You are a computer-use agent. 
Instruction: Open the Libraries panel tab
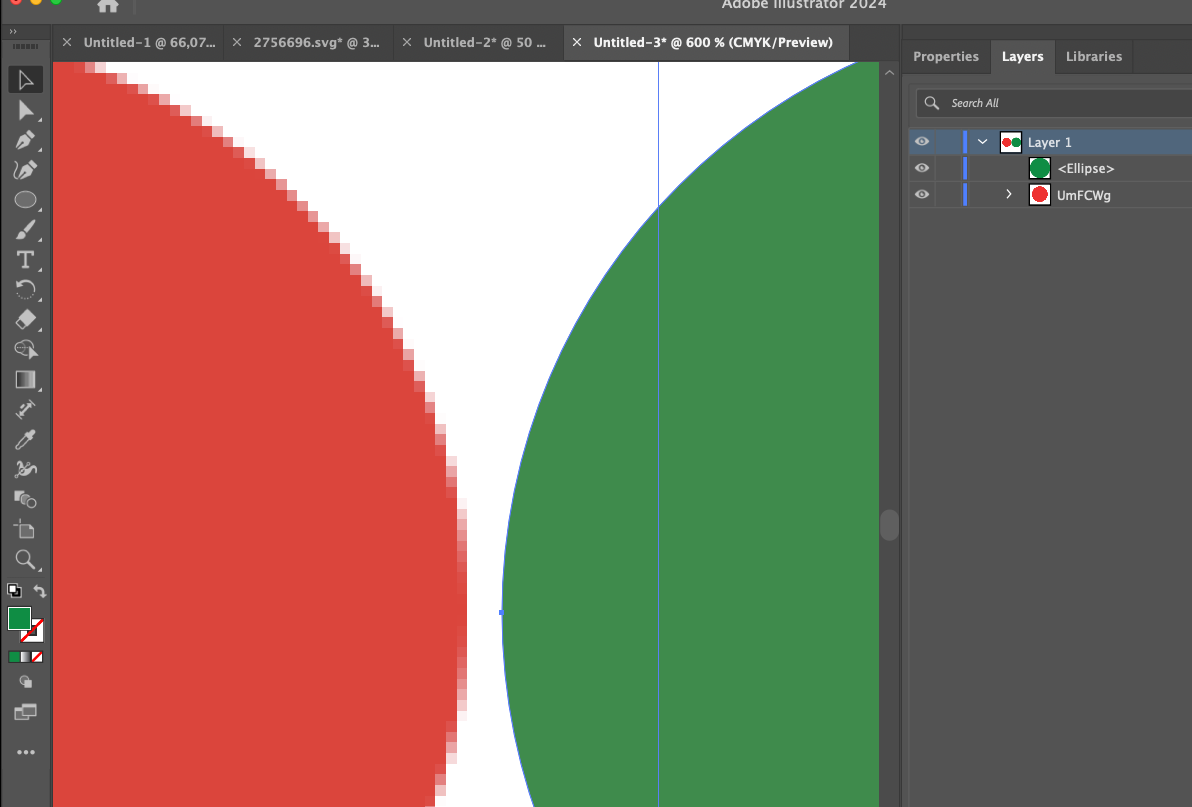[1094, 56]
